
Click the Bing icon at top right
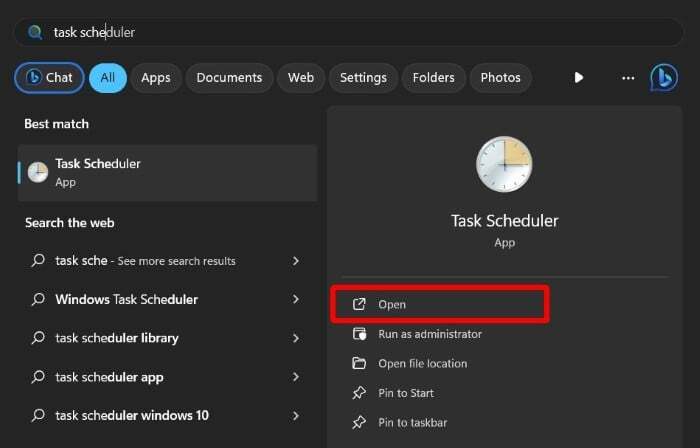click(x=664, y=78)
